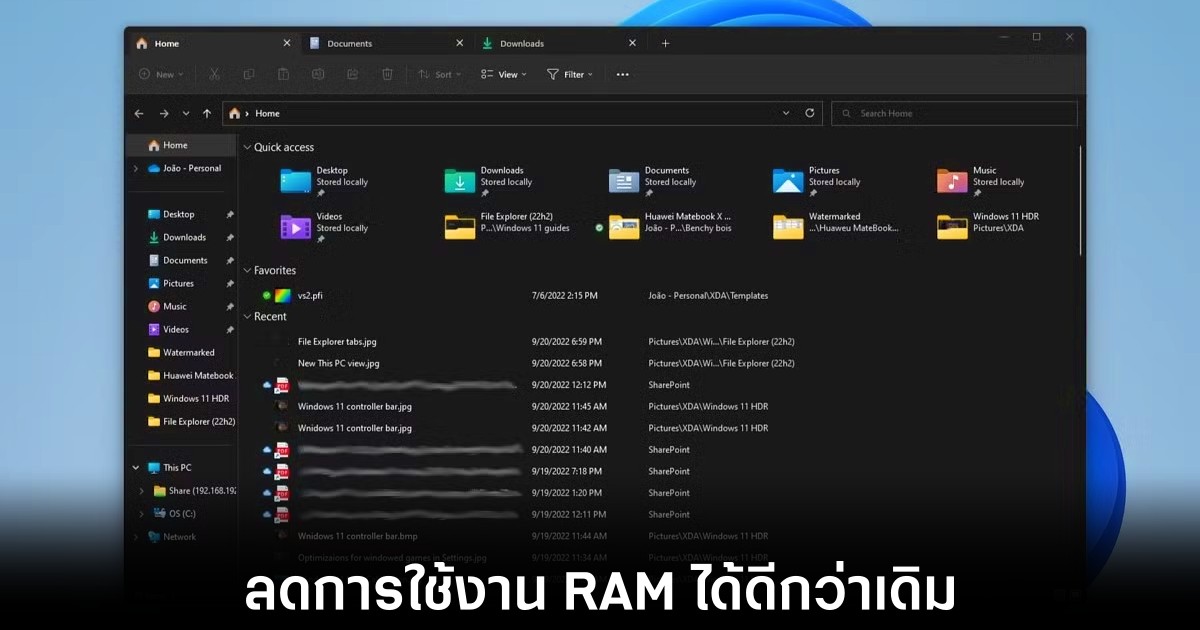Toggle the pin beside Pictures in sidebar
This screenshot has height=630, width=1200.
[230, 284]
